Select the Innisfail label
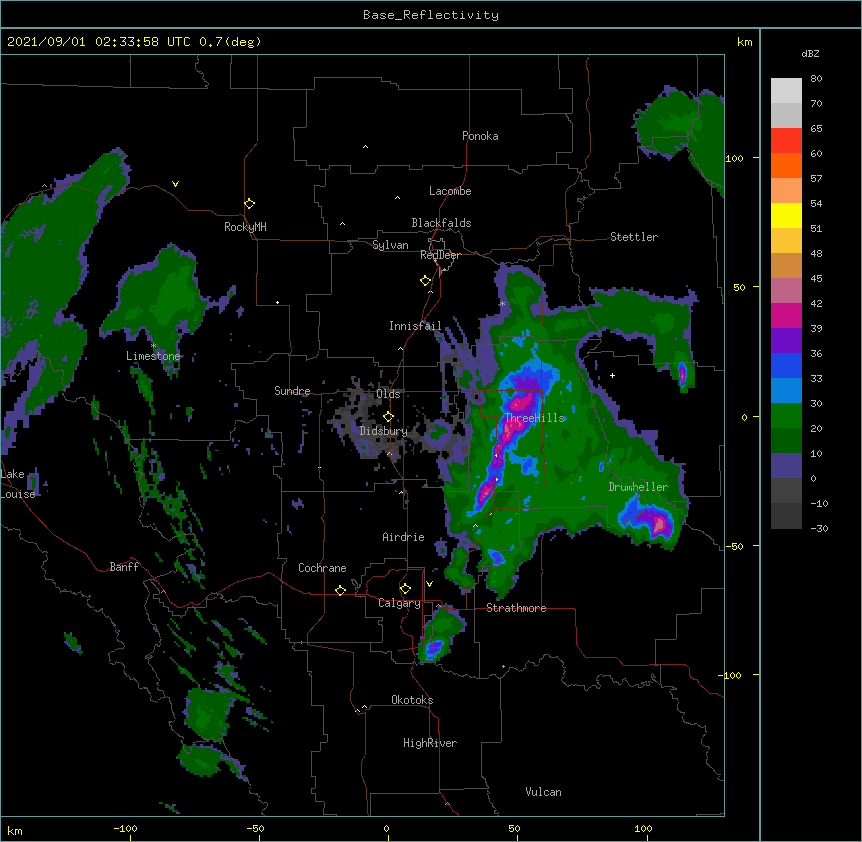Screen dimensions: 862x842 coord(415,326)
